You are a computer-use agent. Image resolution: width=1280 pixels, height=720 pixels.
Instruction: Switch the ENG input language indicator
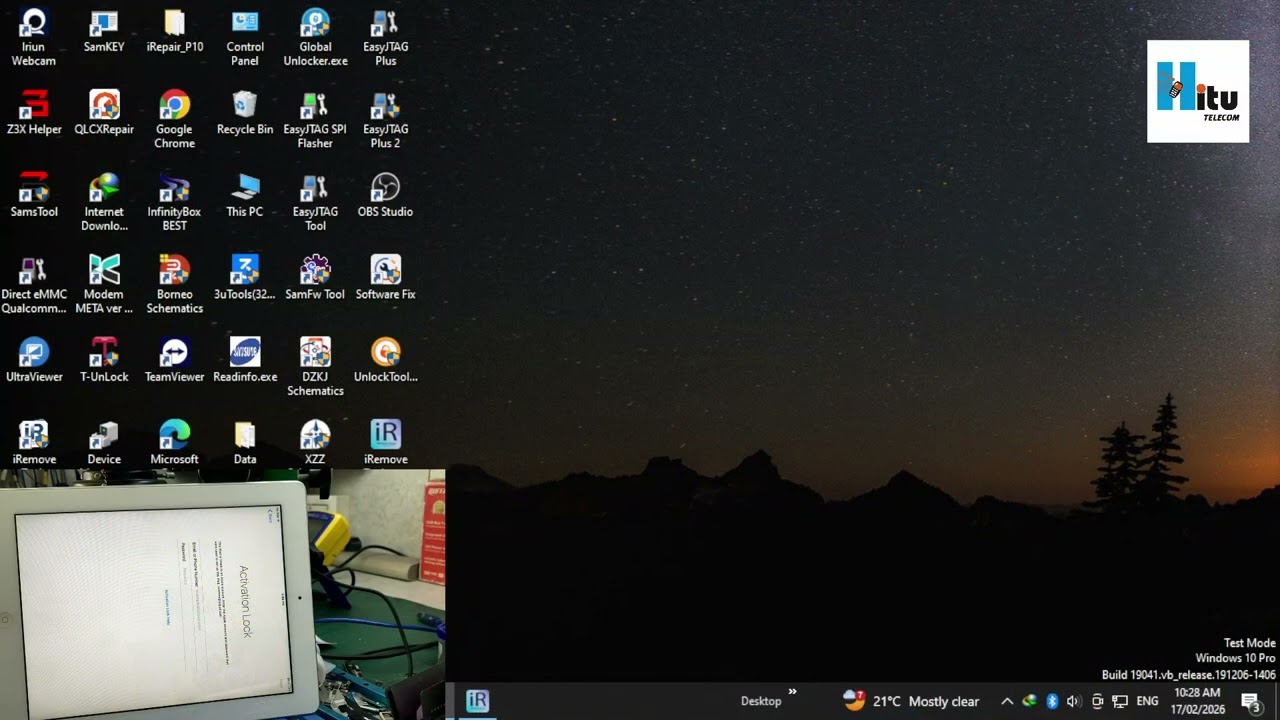pos(1147,701)
